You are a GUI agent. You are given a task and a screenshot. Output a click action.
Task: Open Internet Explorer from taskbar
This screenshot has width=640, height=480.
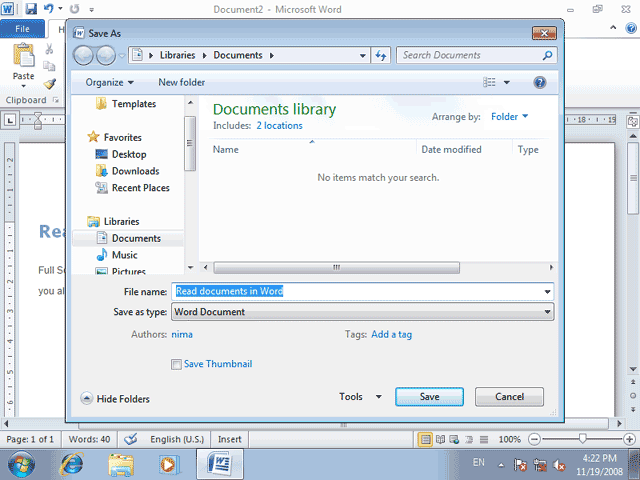coord(72,464)
